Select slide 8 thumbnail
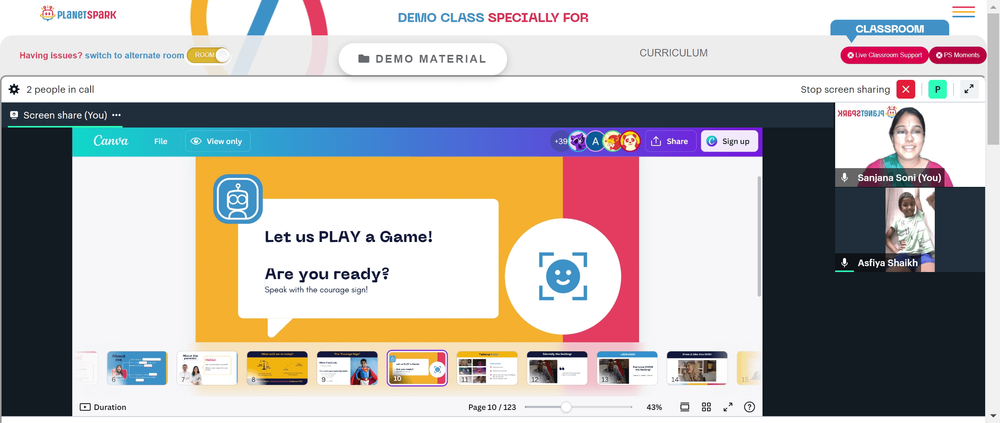Viewport: 1000px width, 423px height. (x=277, y=368)
